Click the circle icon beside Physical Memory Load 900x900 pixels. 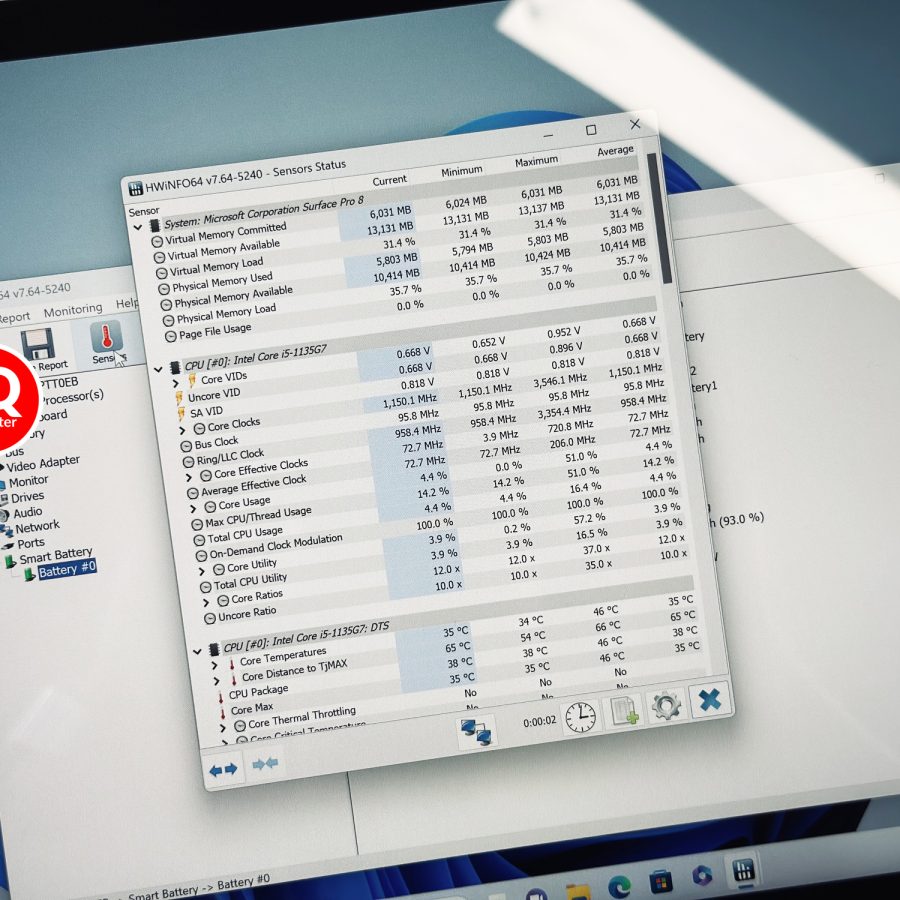168,320
